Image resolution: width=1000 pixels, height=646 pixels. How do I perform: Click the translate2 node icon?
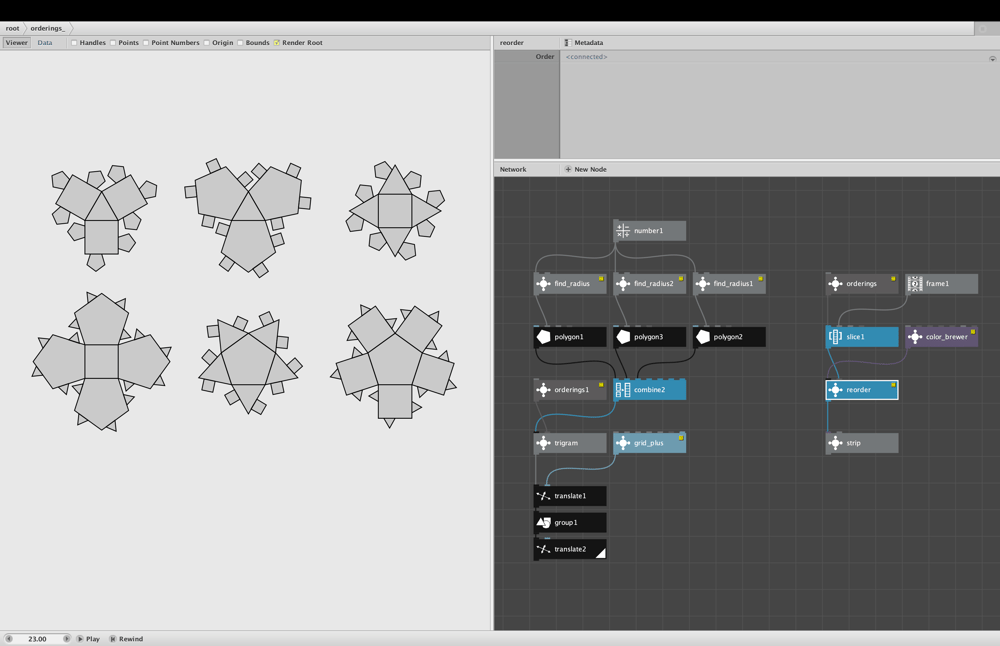543,549
